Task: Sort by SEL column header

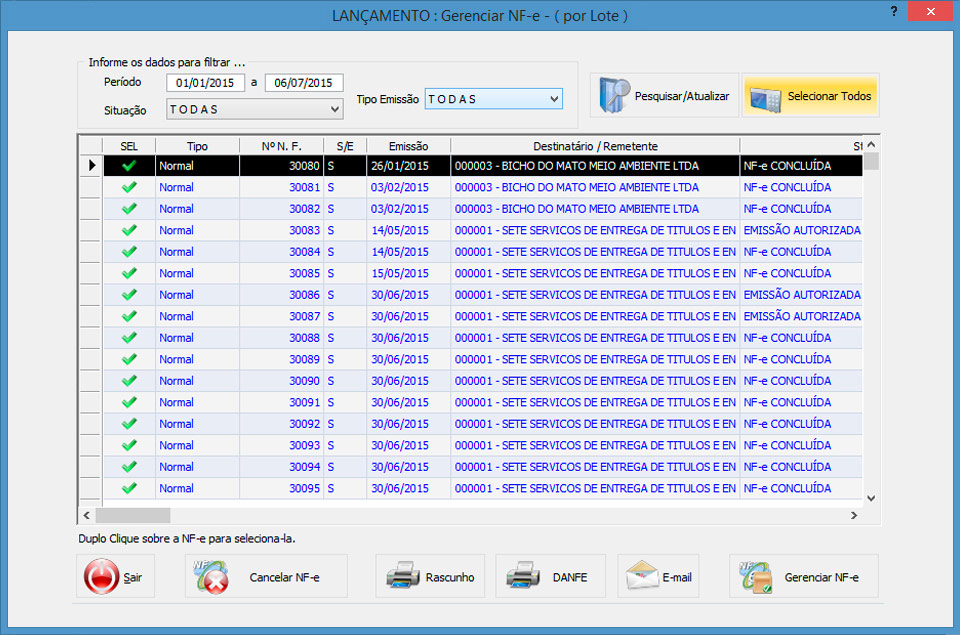Action: click(129, 146)
